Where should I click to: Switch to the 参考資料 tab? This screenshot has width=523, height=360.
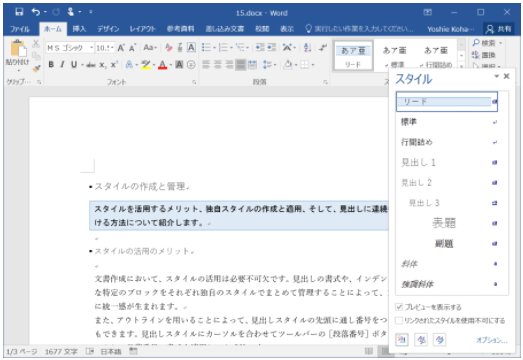(x=180, y=29)
